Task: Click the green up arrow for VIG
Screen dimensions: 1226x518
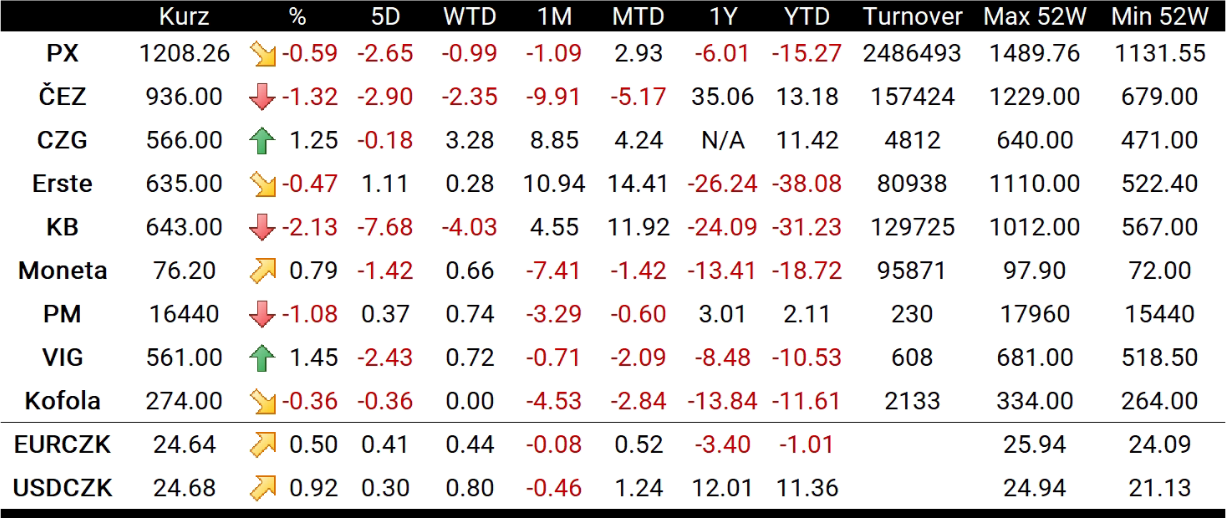Action: point(262,357)
